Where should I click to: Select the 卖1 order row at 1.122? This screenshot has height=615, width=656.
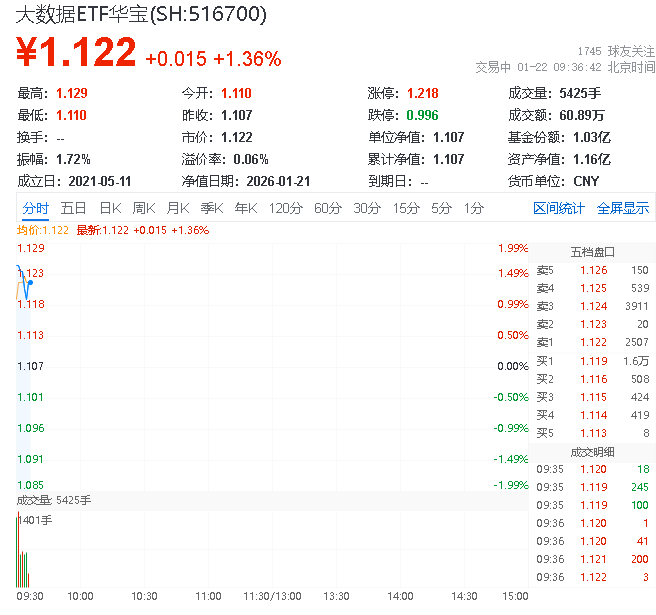point(592,342)
